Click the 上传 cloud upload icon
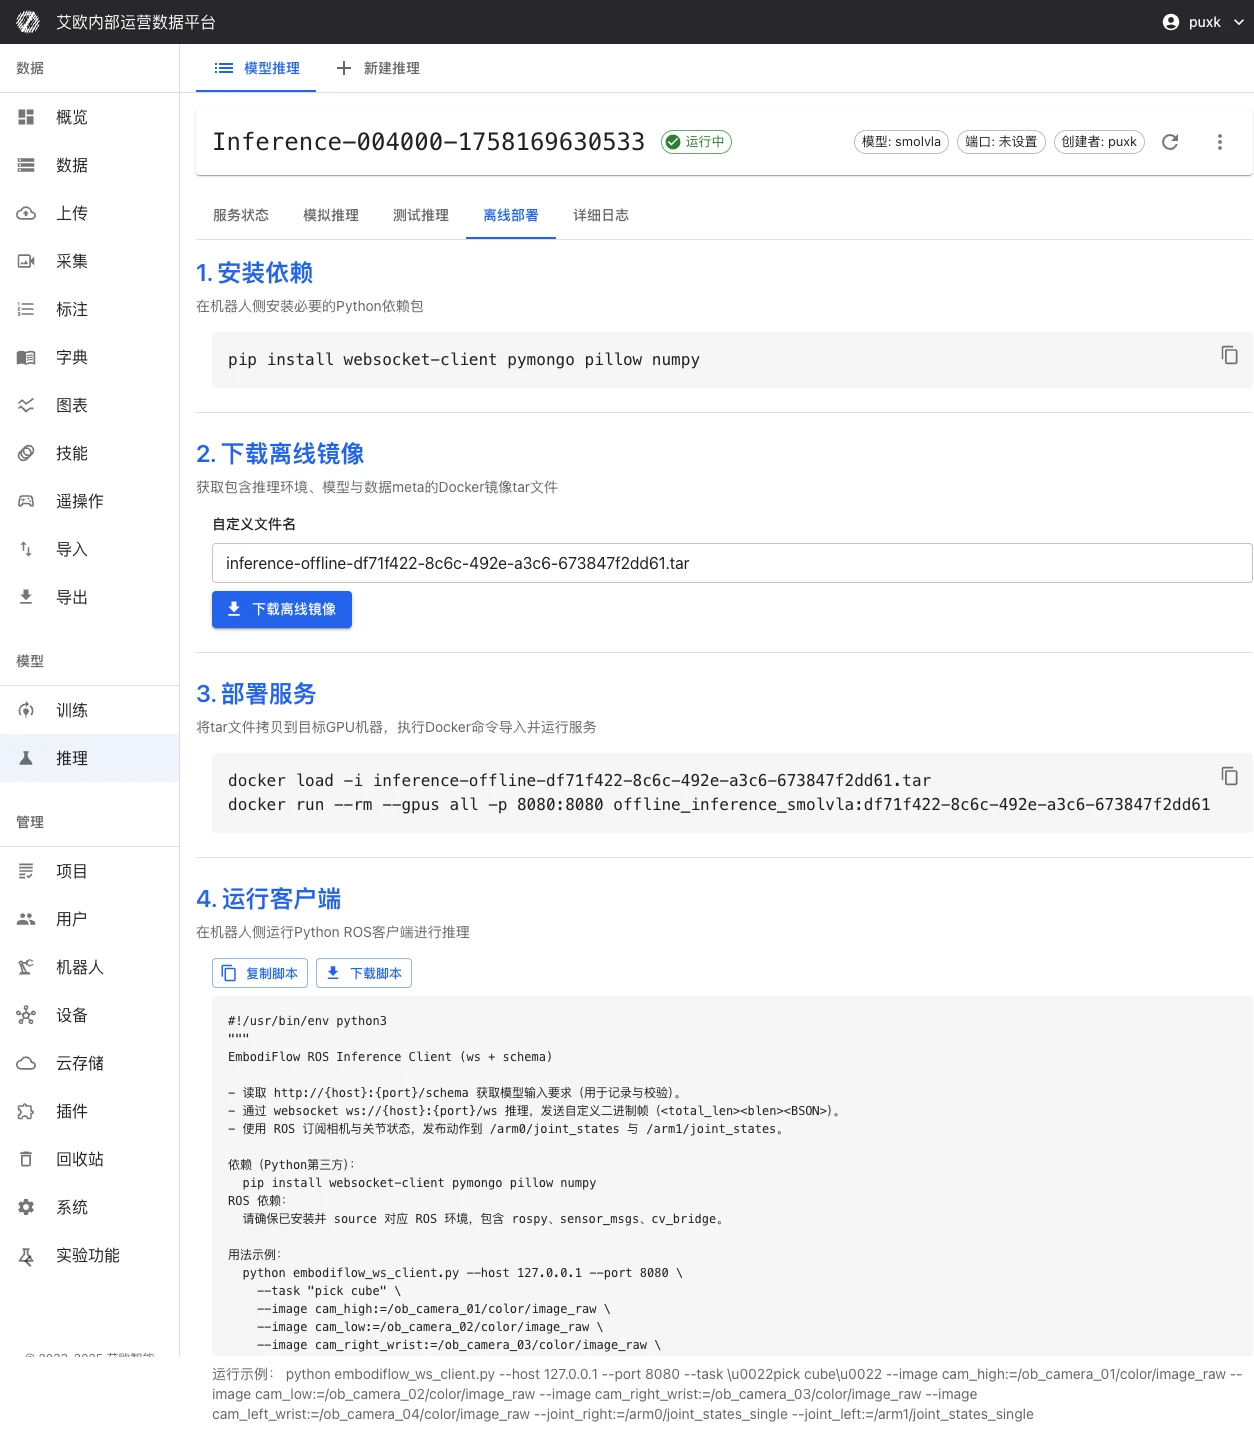The width and height of the screenshot is (1254, 1440). pyautogui.click(x=26, y=213)
